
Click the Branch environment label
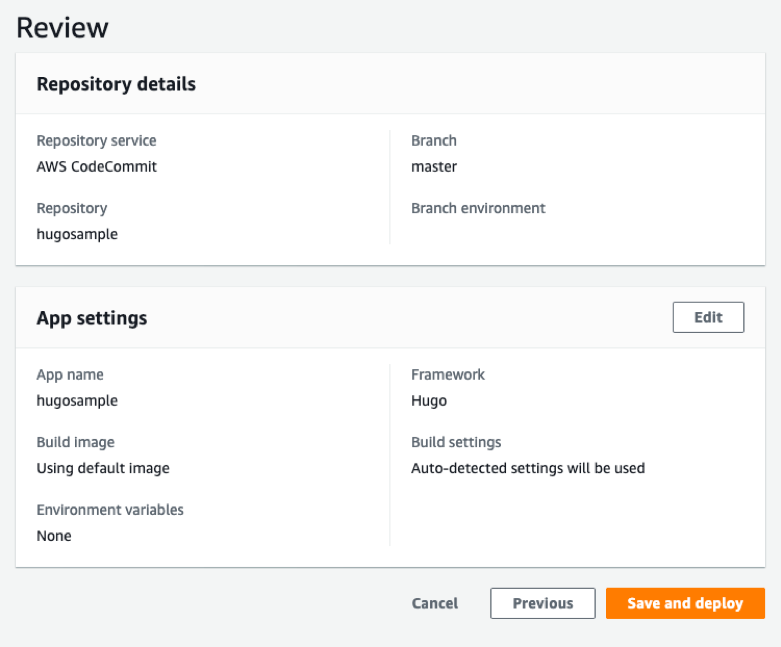point(478,208)
